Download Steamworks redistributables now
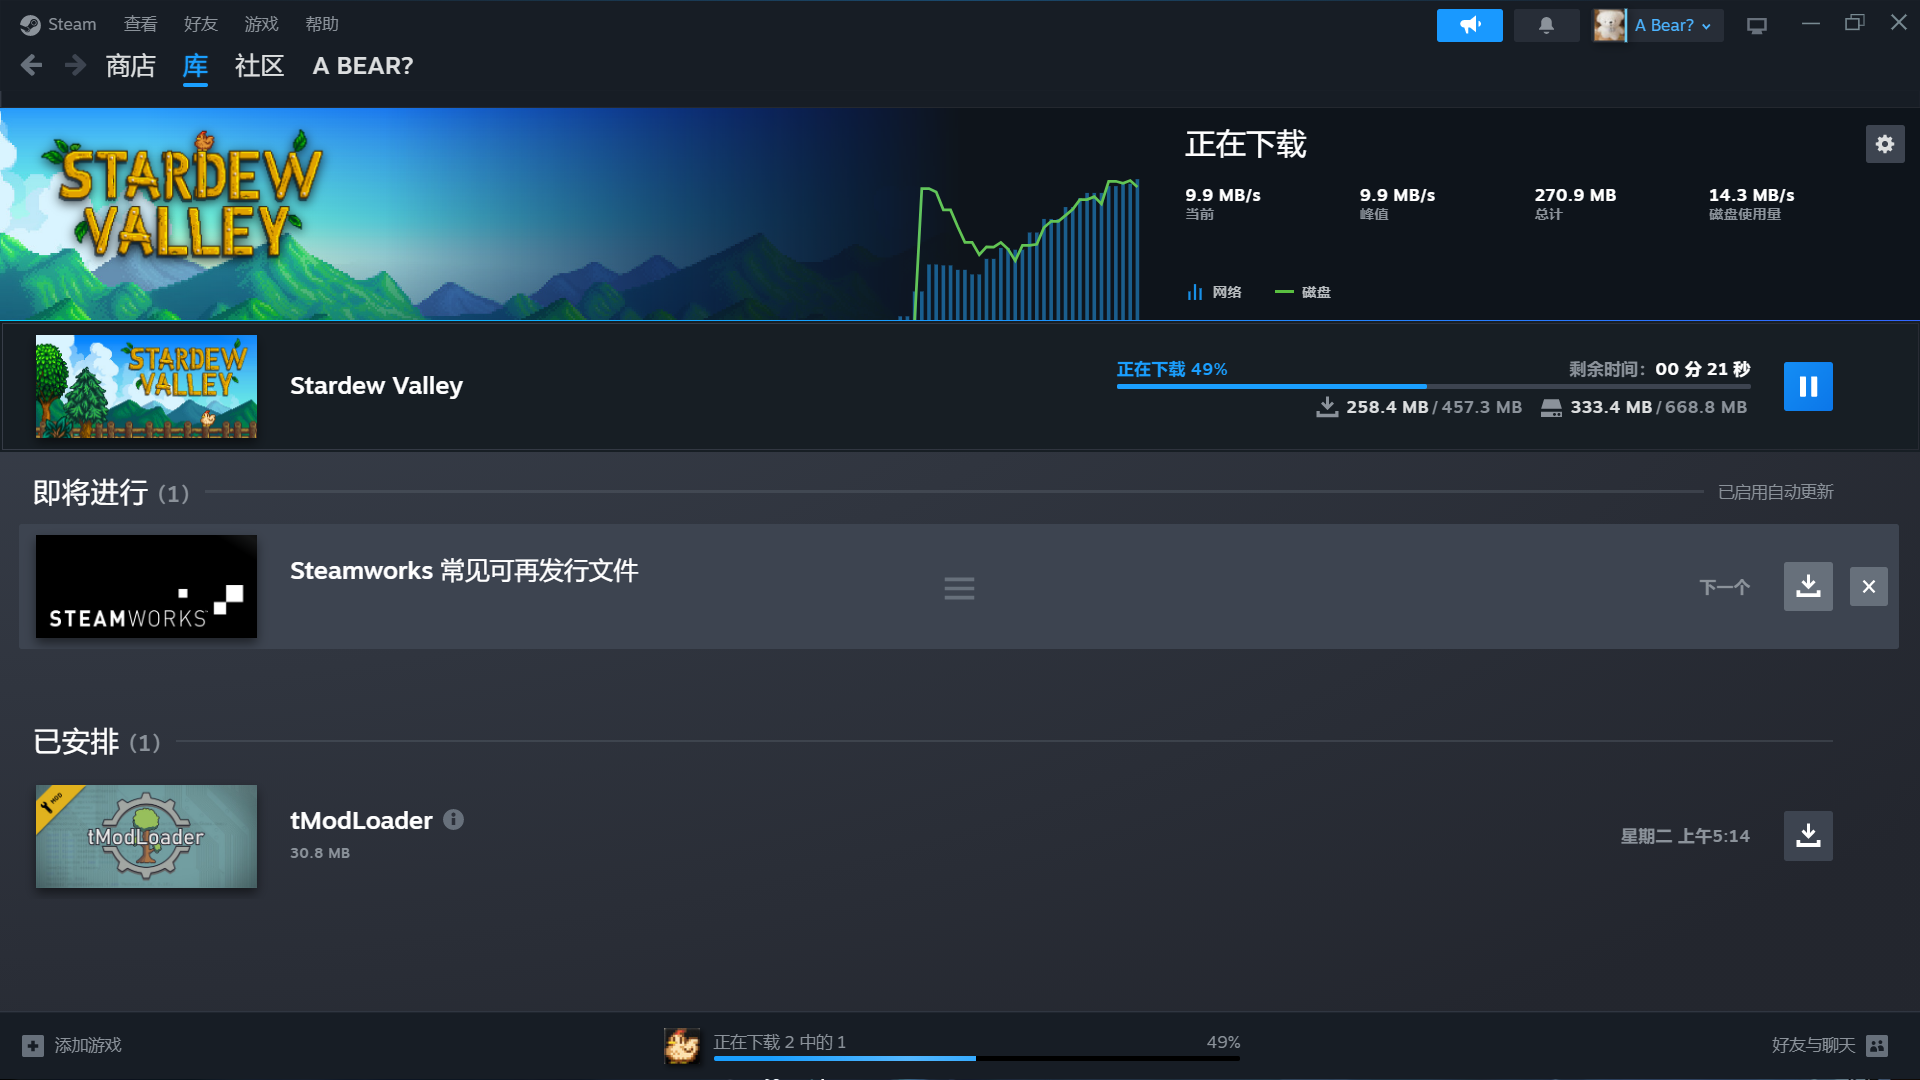The width and height of the screenshot is (1920, 1080). tap(1808, 586)
